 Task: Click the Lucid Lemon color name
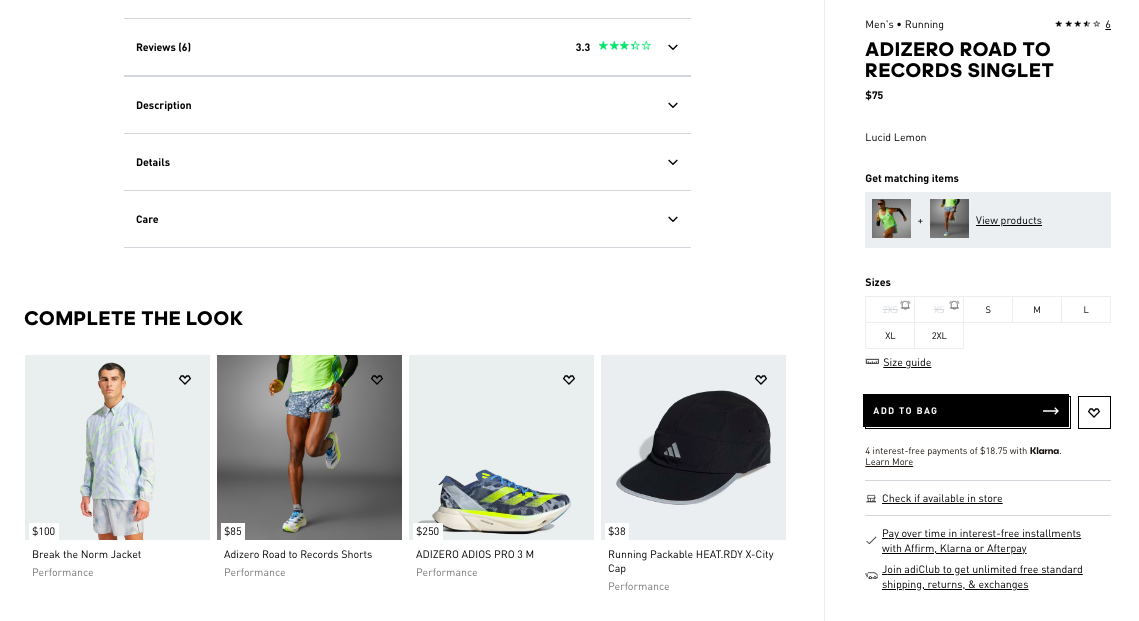pyautogui.click(x=896, y=137)
